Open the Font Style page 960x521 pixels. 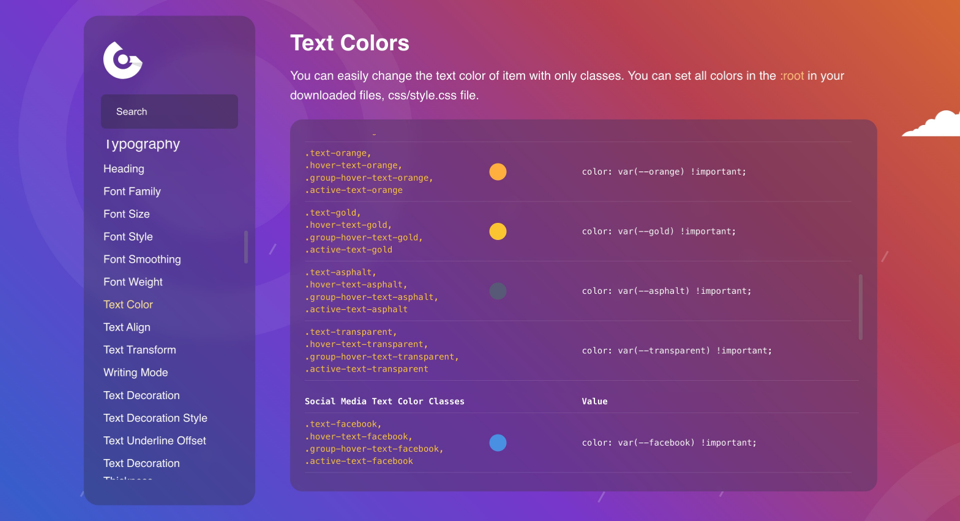[128, 237]
